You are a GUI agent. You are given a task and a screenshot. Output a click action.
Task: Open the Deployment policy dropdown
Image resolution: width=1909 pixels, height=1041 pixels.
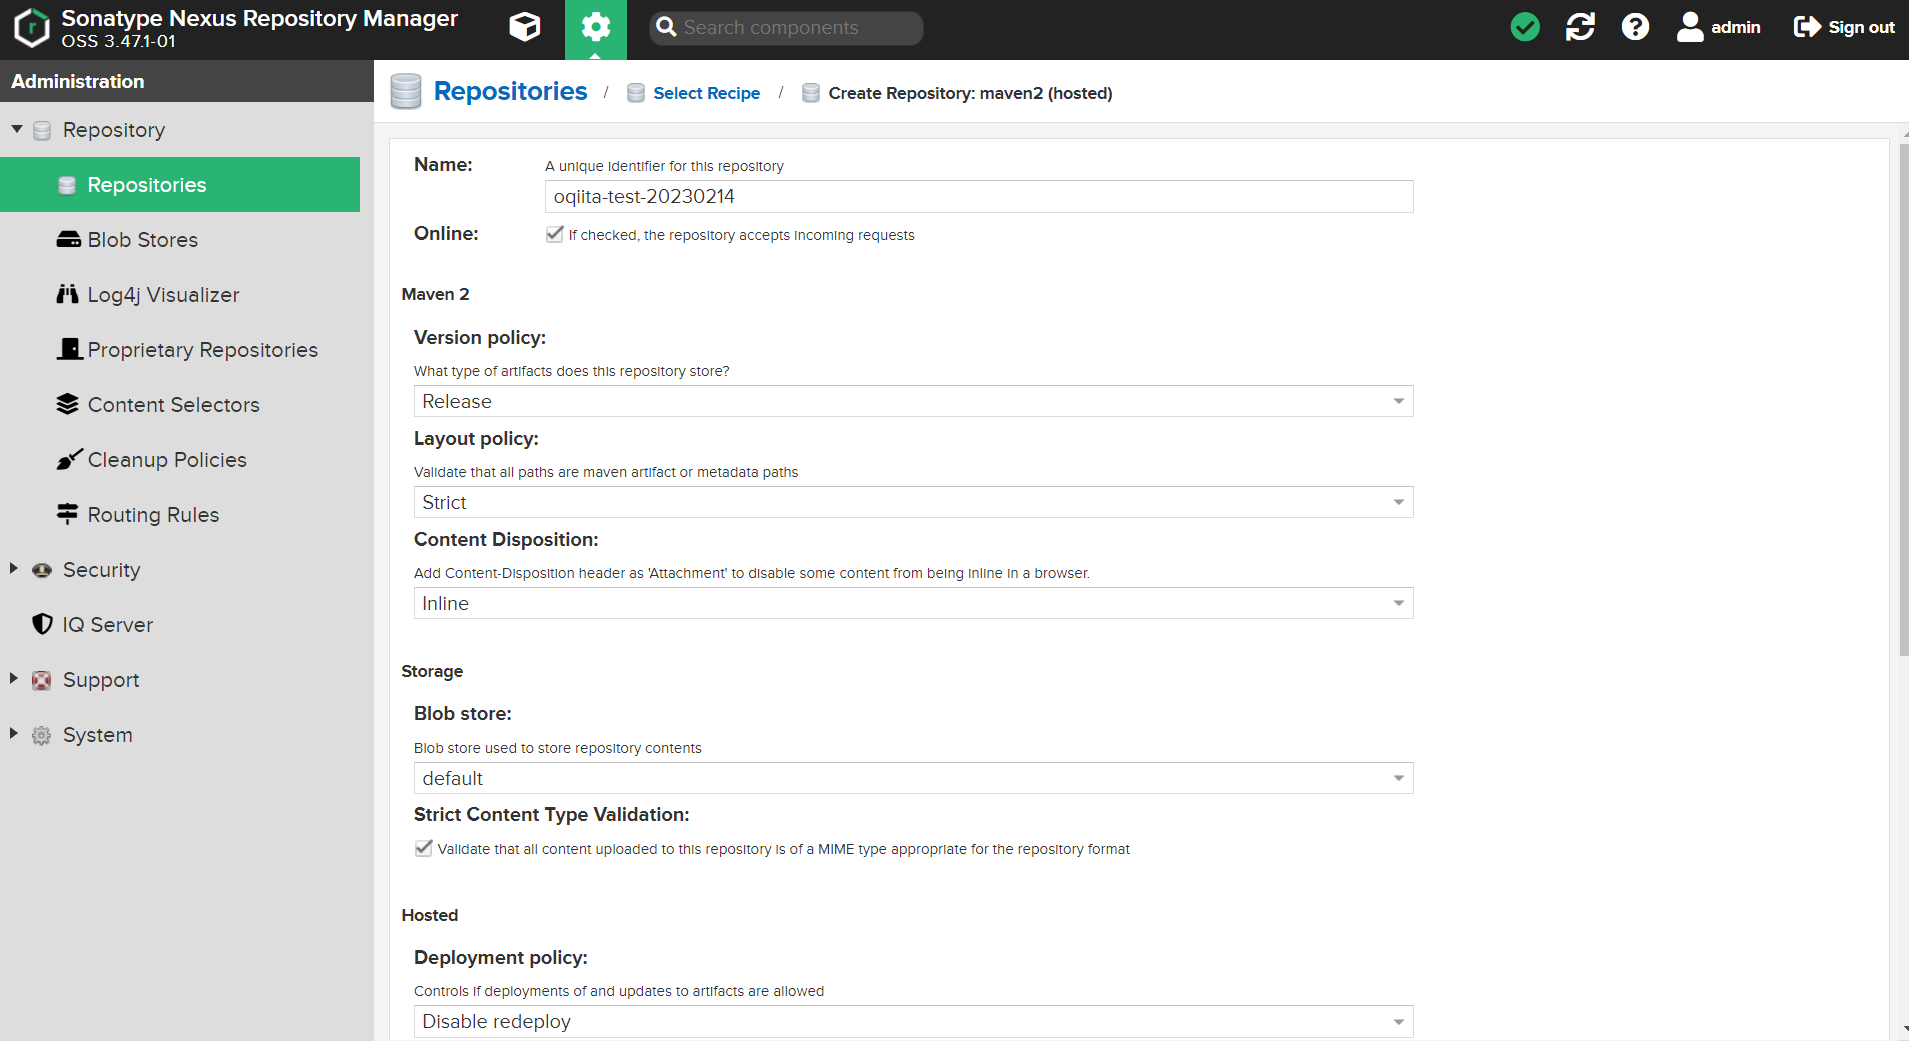coord(913,1021)
